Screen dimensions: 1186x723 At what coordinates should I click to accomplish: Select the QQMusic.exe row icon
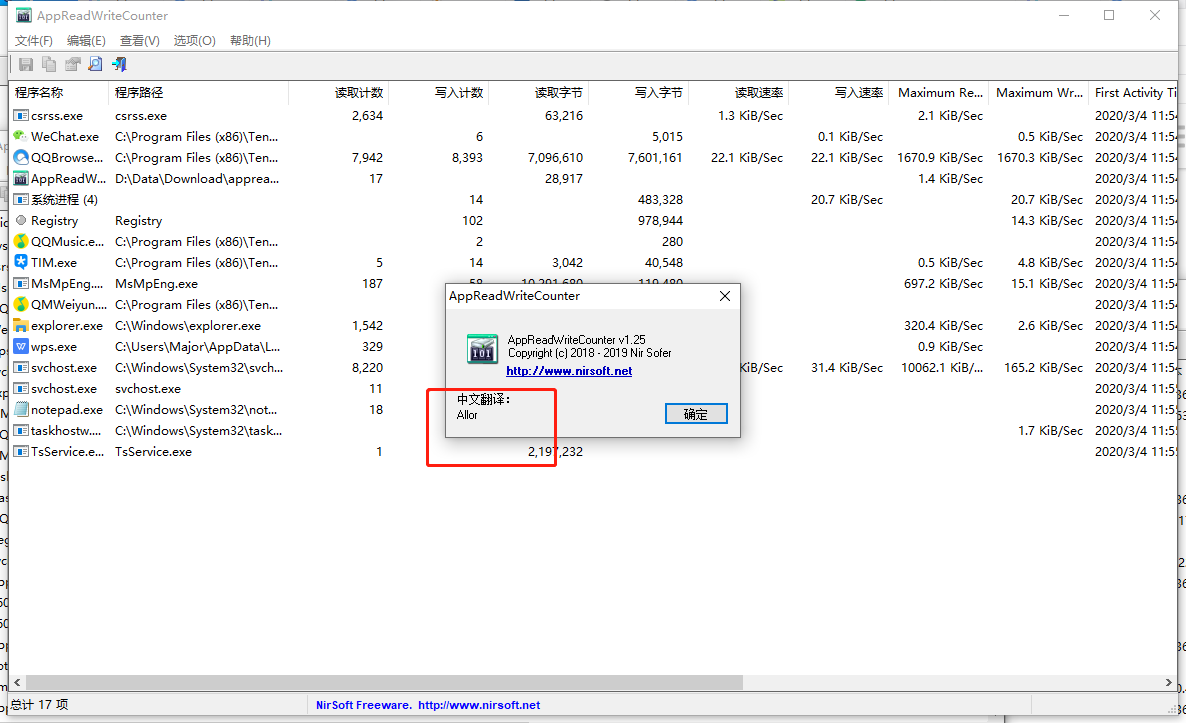(20, 241)
